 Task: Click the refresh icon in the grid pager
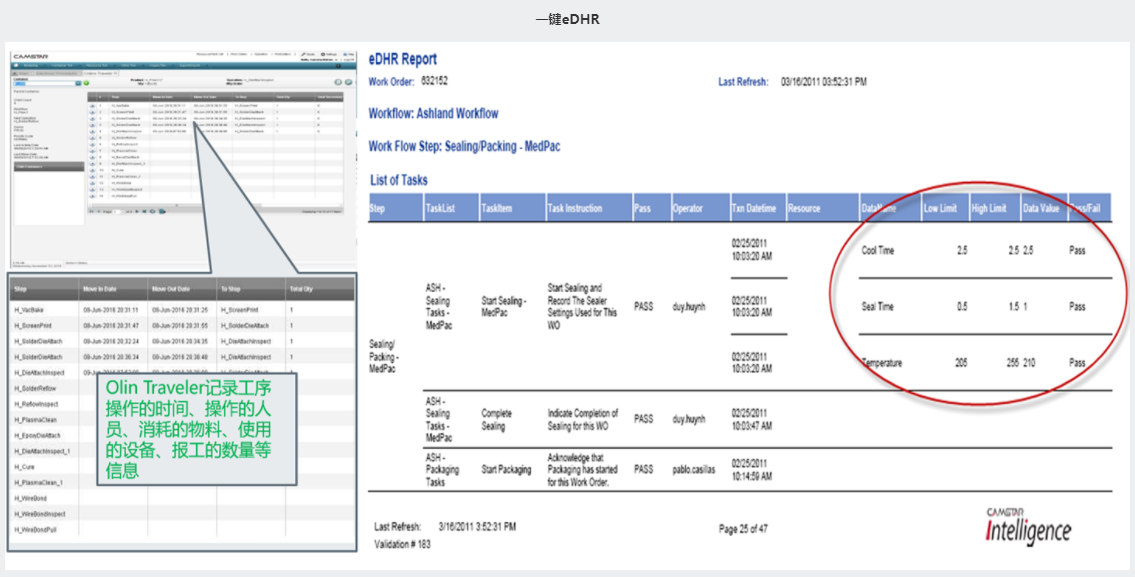[152, 211]
